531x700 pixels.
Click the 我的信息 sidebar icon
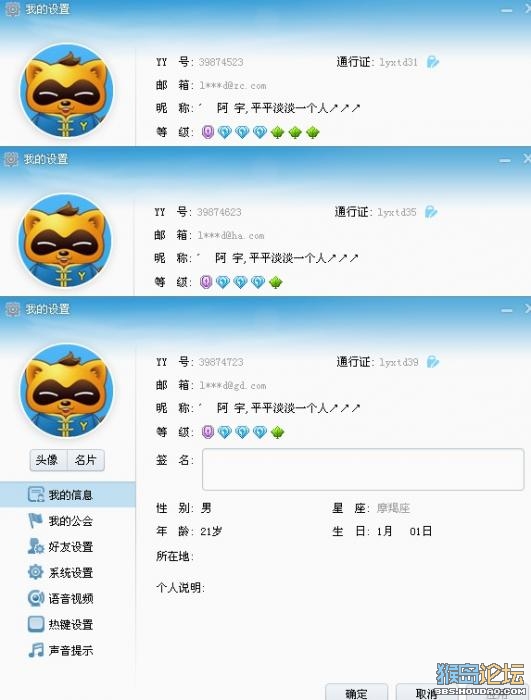[36, 494]
